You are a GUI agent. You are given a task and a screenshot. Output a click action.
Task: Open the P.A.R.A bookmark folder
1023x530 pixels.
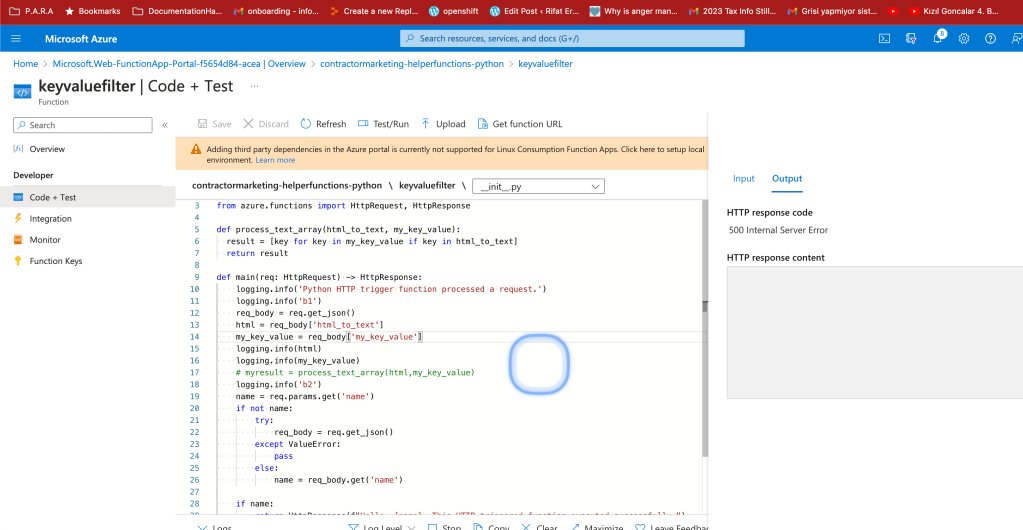pos(32,11)
